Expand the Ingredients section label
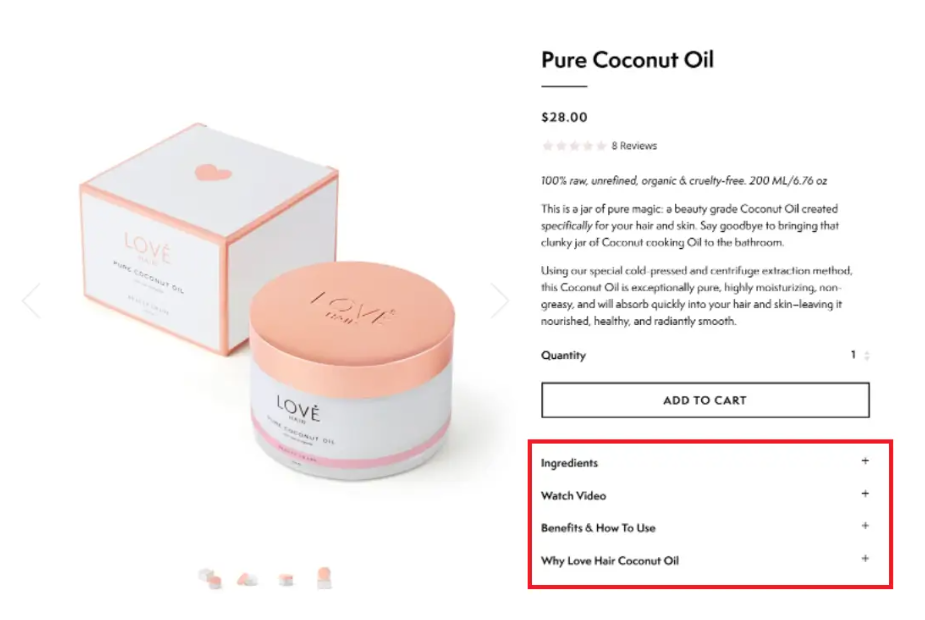Image resolution: width=925 pixels, height=620 pixels. (569, 463)
